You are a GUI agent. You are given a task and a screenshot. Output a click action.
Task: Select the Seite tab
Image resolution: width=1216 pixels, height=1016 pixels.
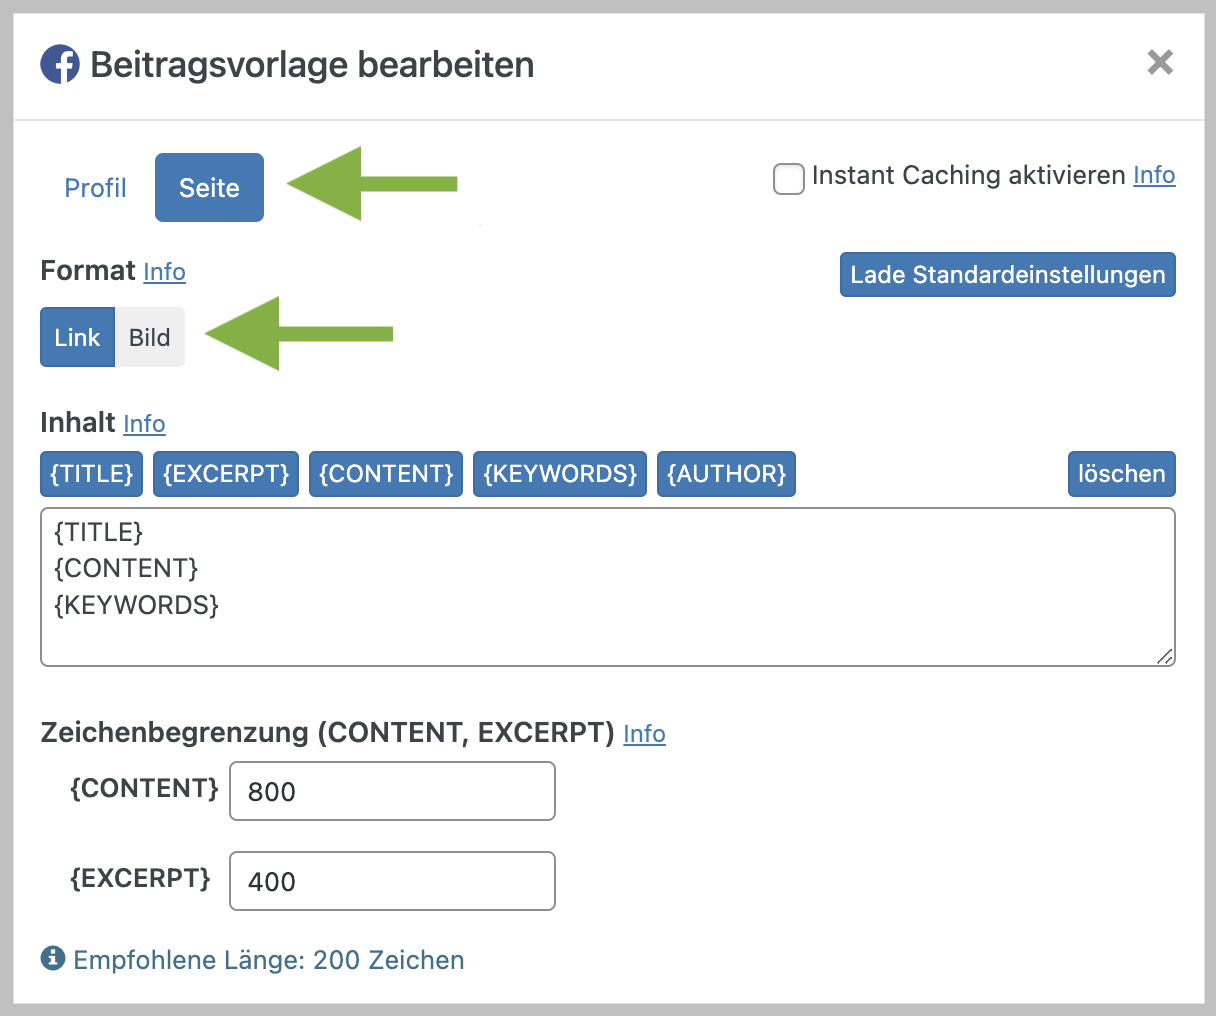point(209,187)
